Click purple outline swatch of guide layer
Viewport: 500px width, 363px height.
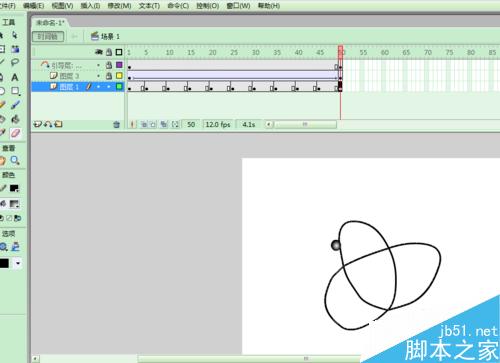119,65
